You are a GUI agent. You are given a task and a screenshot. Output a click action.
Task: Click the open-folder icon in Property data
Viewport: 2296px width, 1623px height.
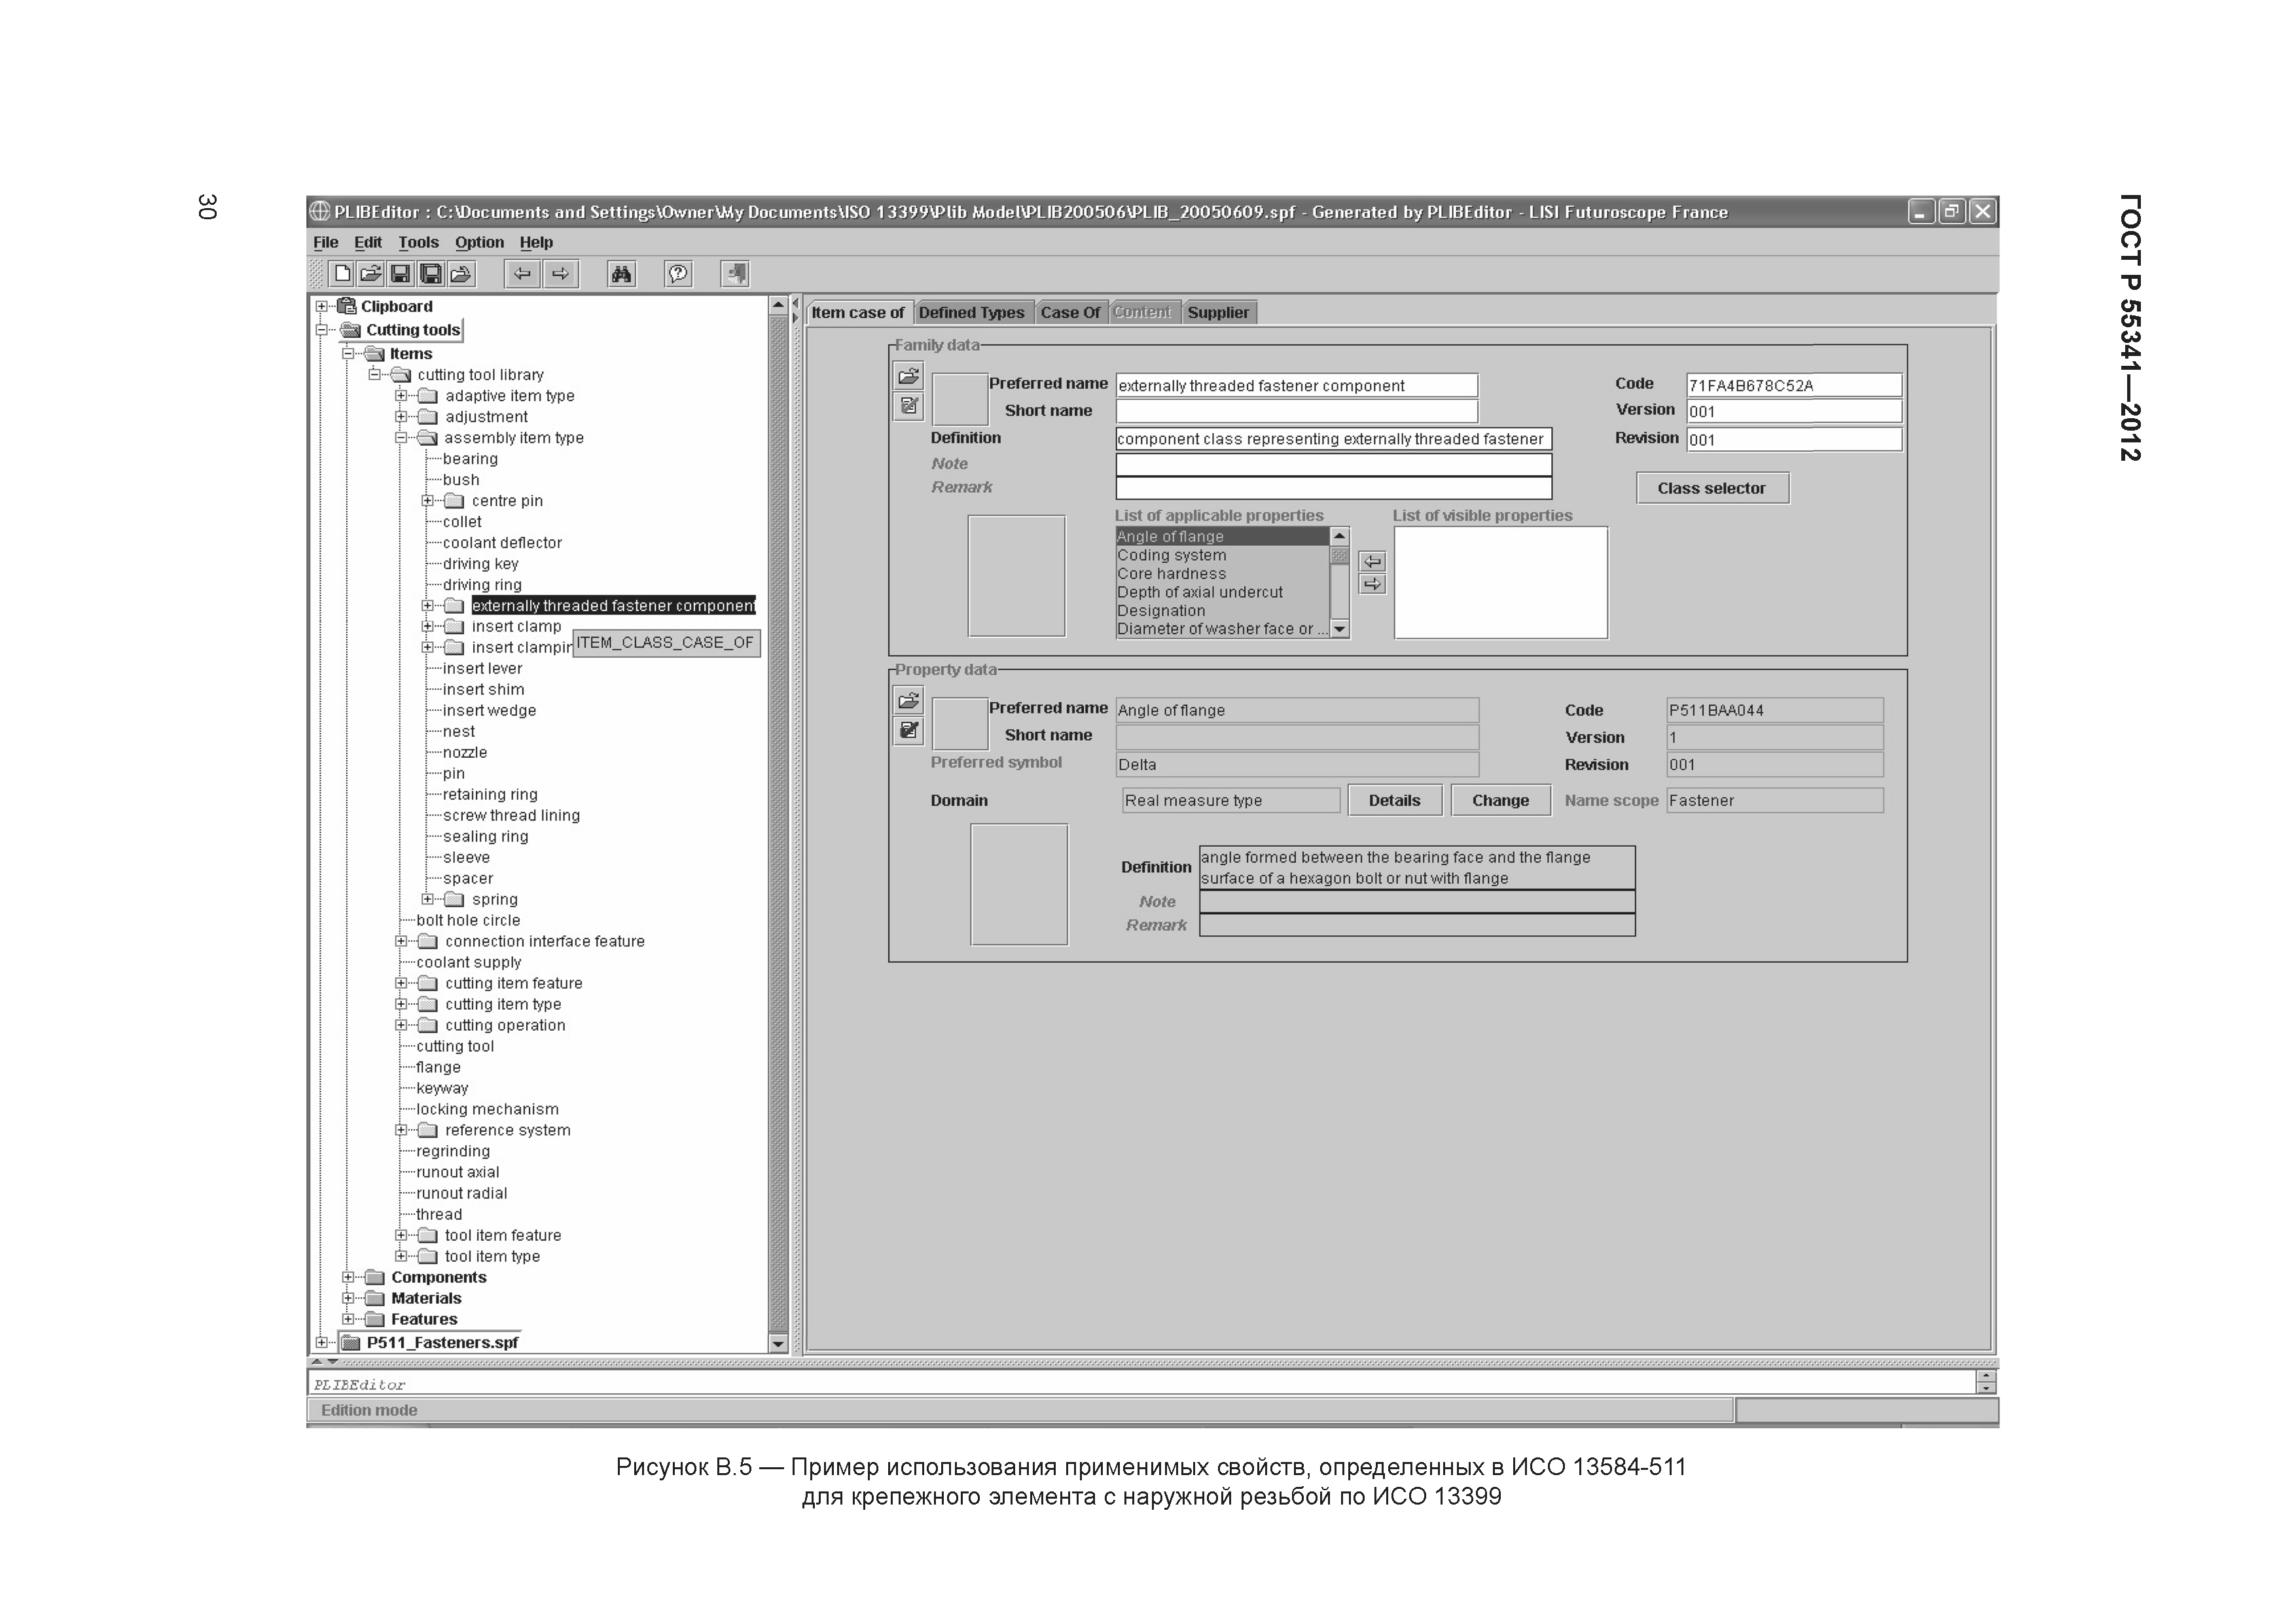(x=909, y=700)
